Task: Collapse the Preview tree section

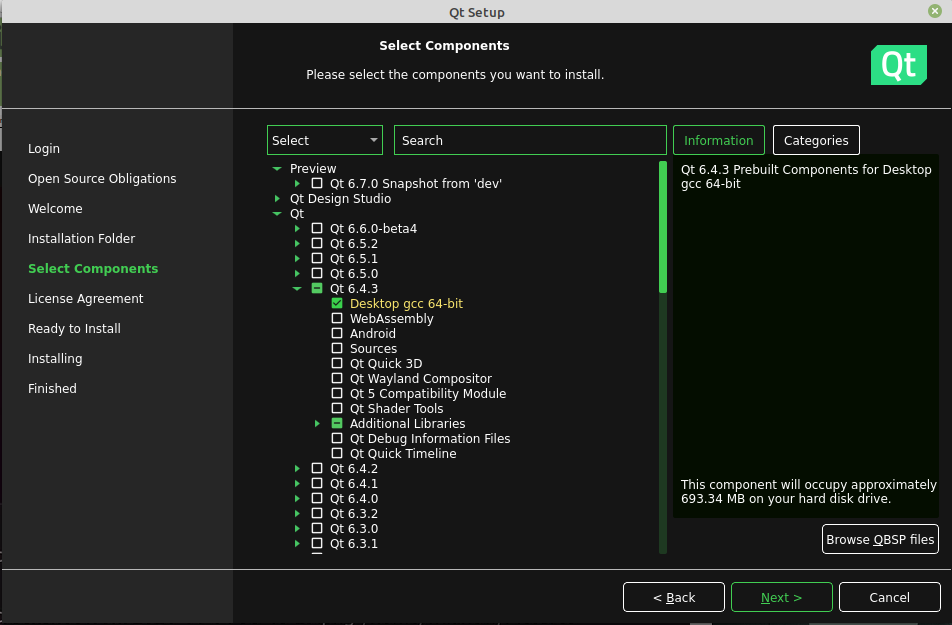Action: tap(277, 169)
